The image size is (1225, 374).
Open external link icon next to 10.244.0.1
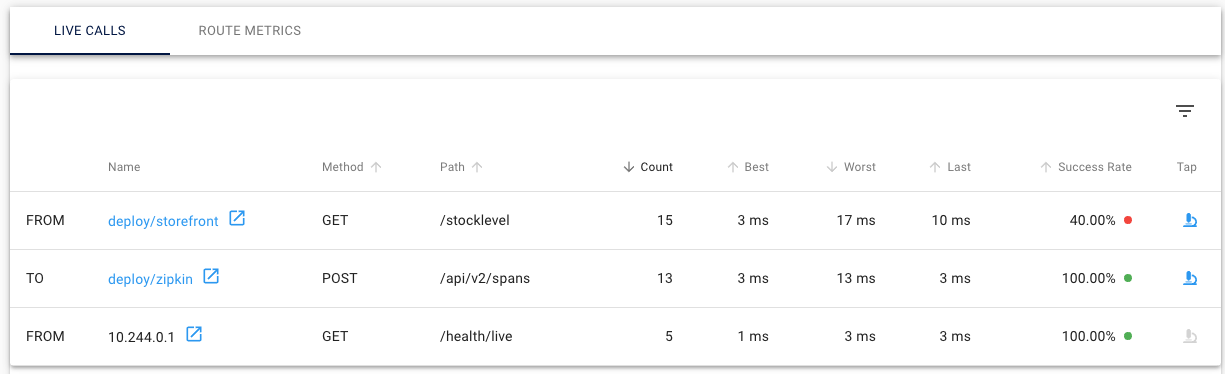194,335
